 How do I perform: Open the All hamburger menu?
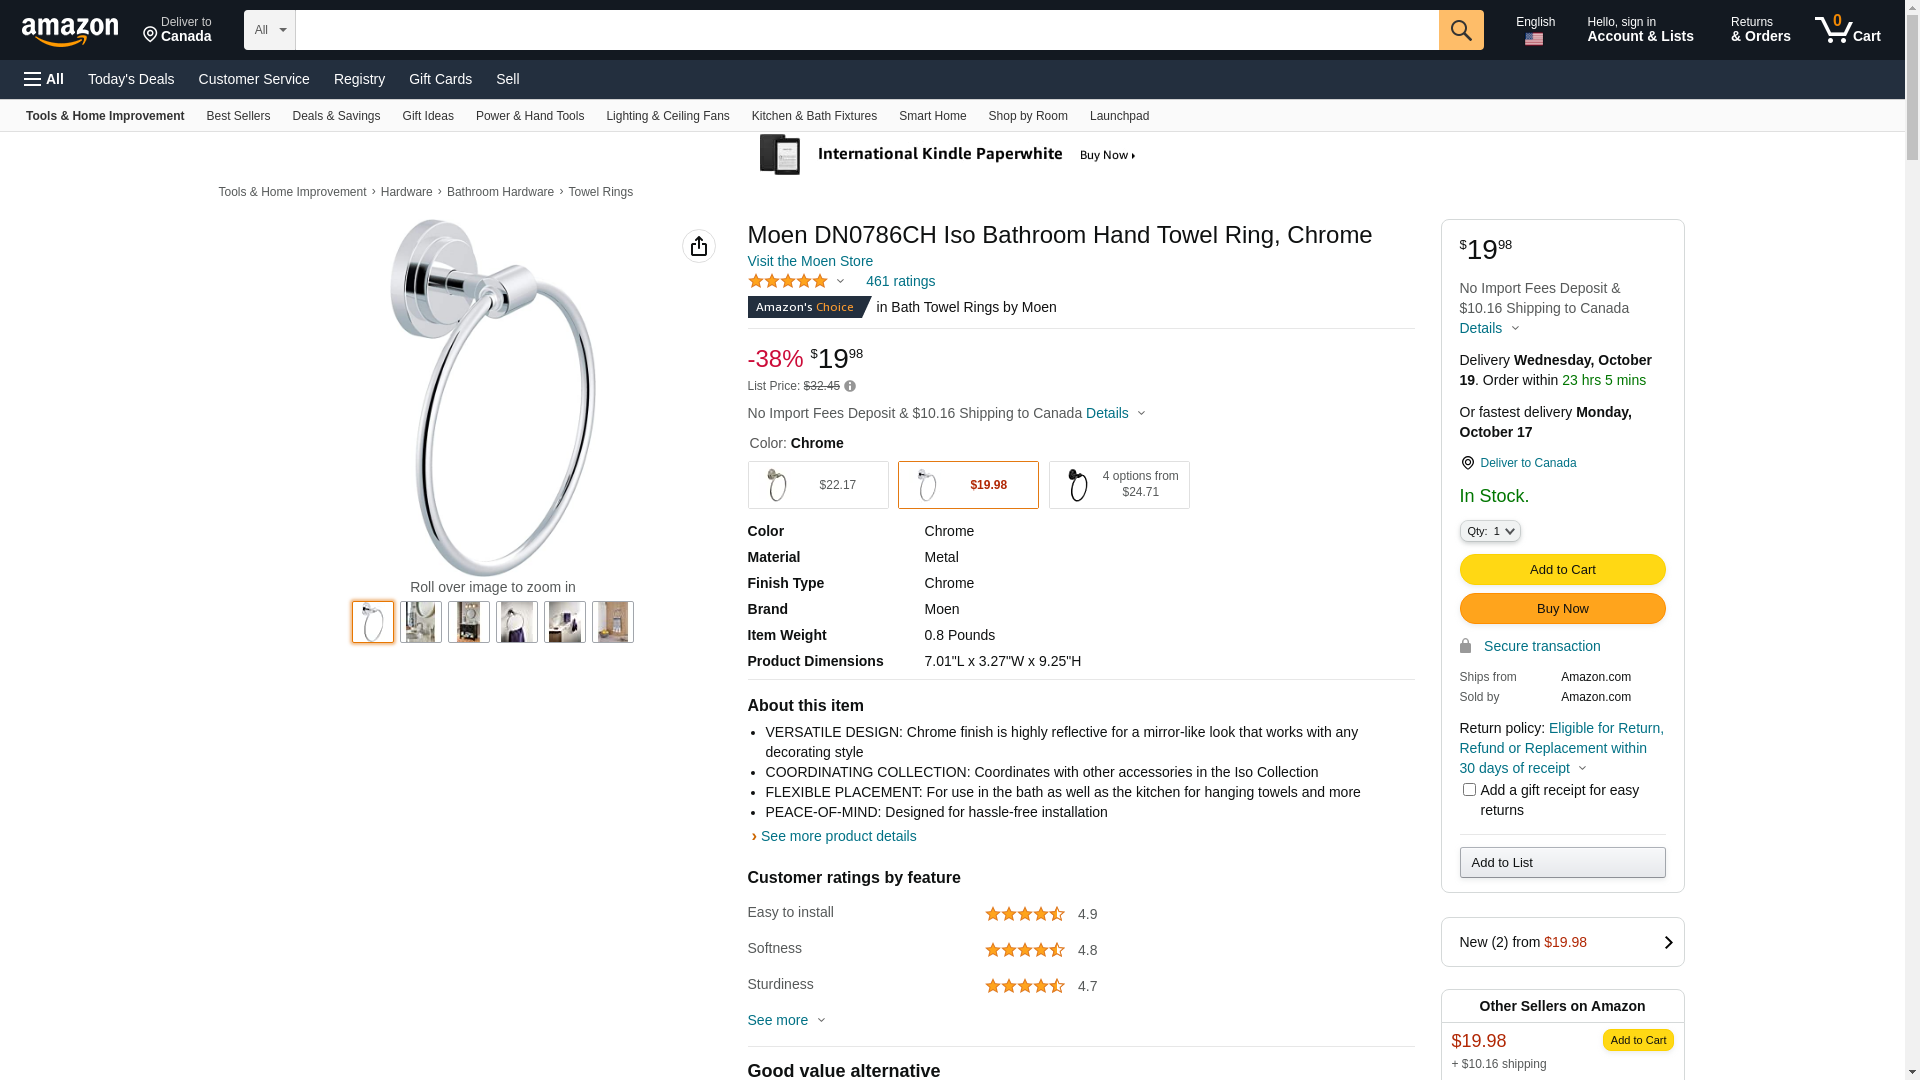click(44, 79)
